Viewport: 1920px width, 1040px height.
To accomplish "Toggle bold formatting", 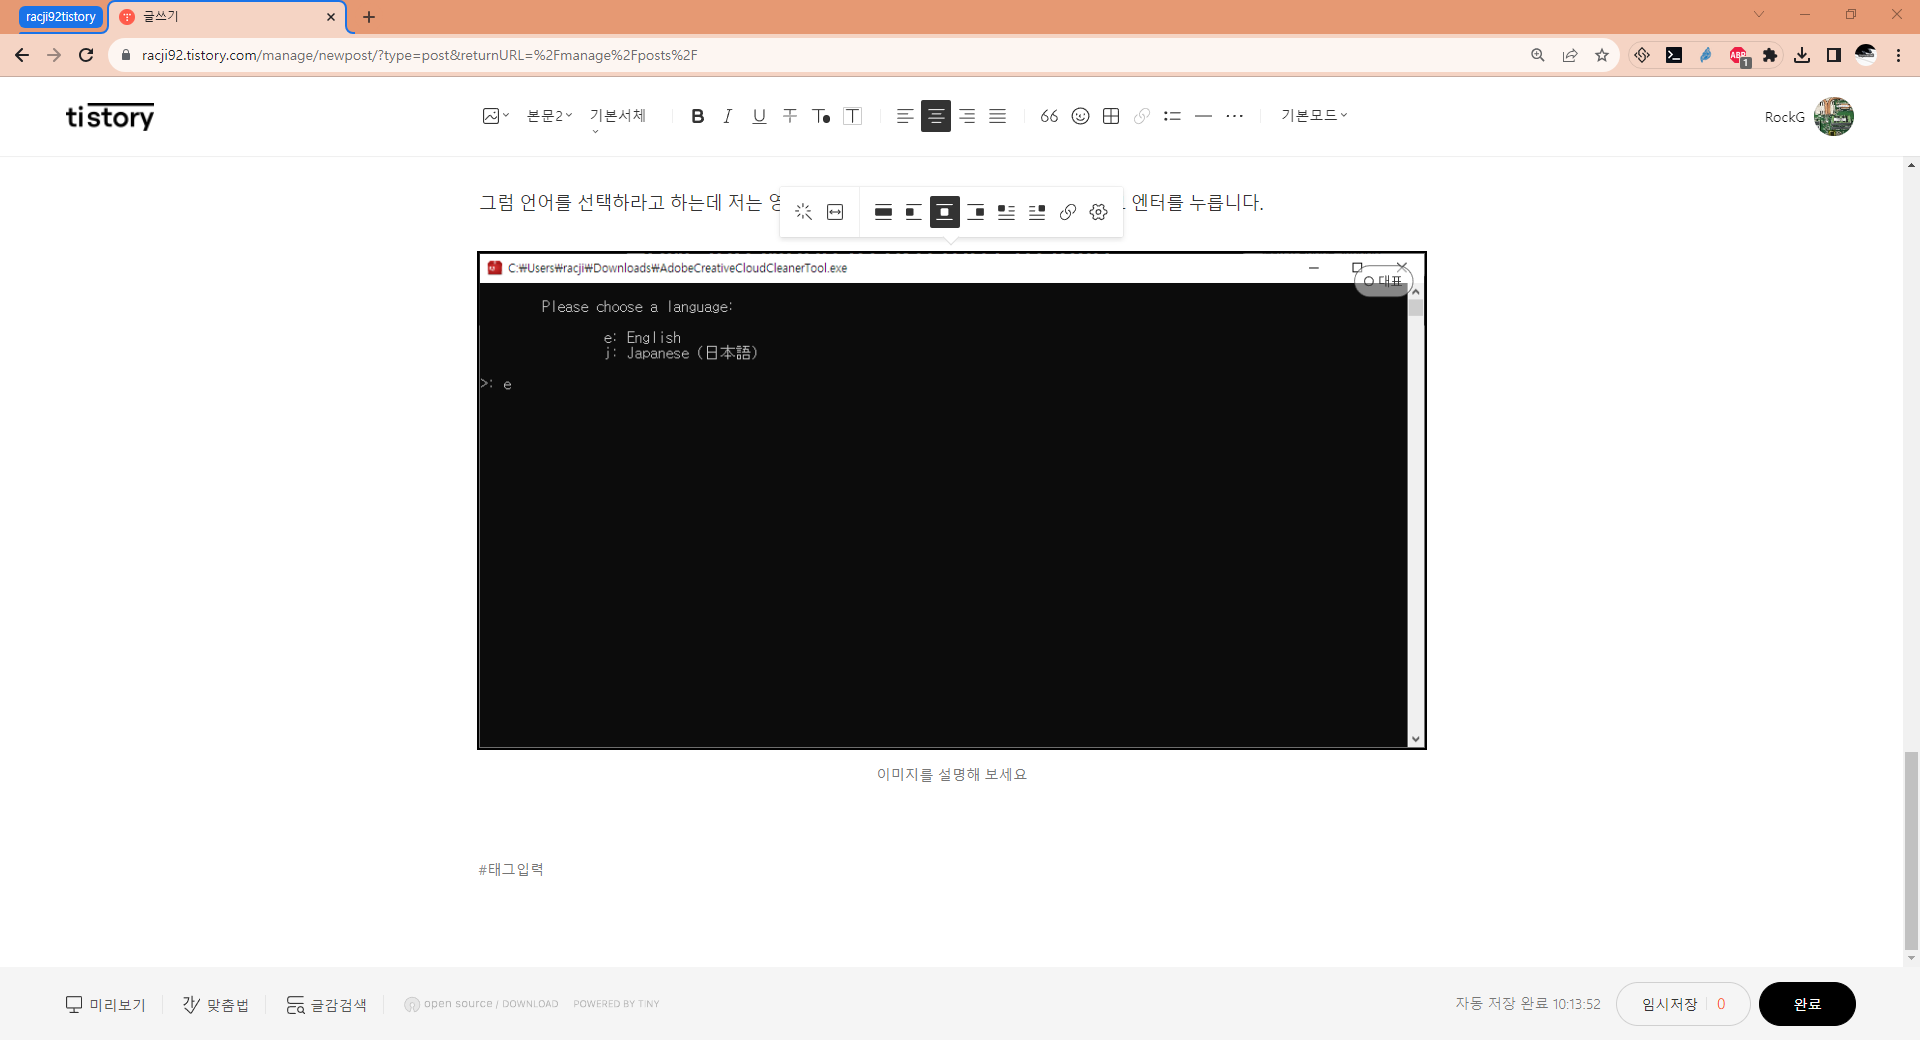I will click(x=697, y=116).
